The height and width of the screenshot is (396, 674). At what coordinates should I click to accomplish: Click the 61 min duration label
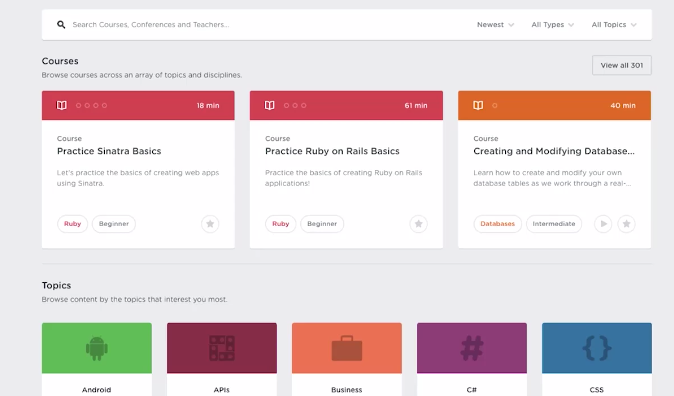pos(416,105)
